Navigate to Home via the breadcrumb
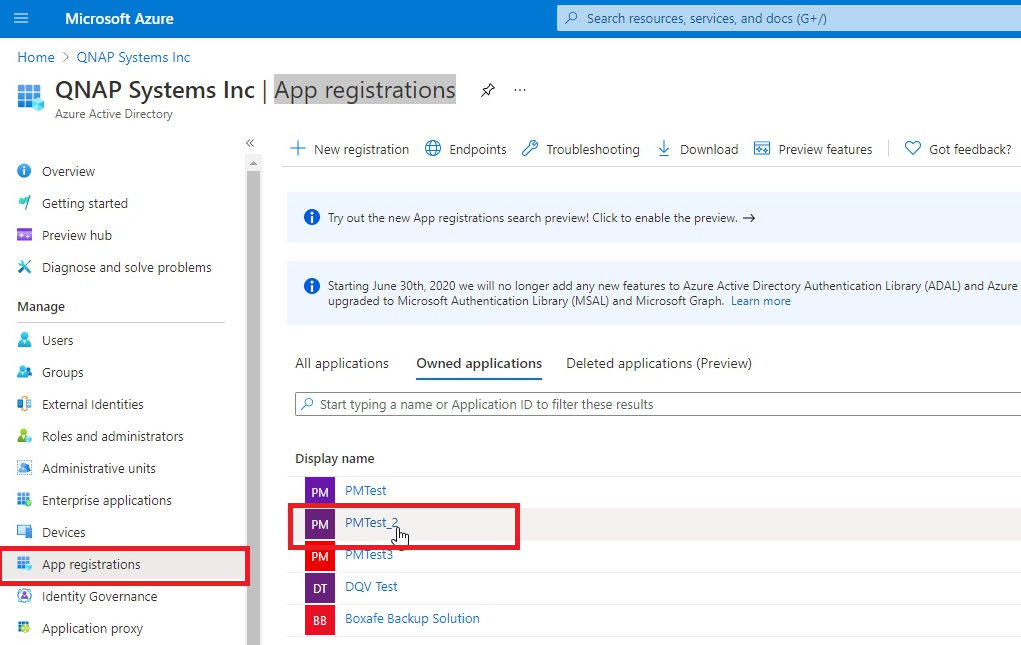 point(35,57)
